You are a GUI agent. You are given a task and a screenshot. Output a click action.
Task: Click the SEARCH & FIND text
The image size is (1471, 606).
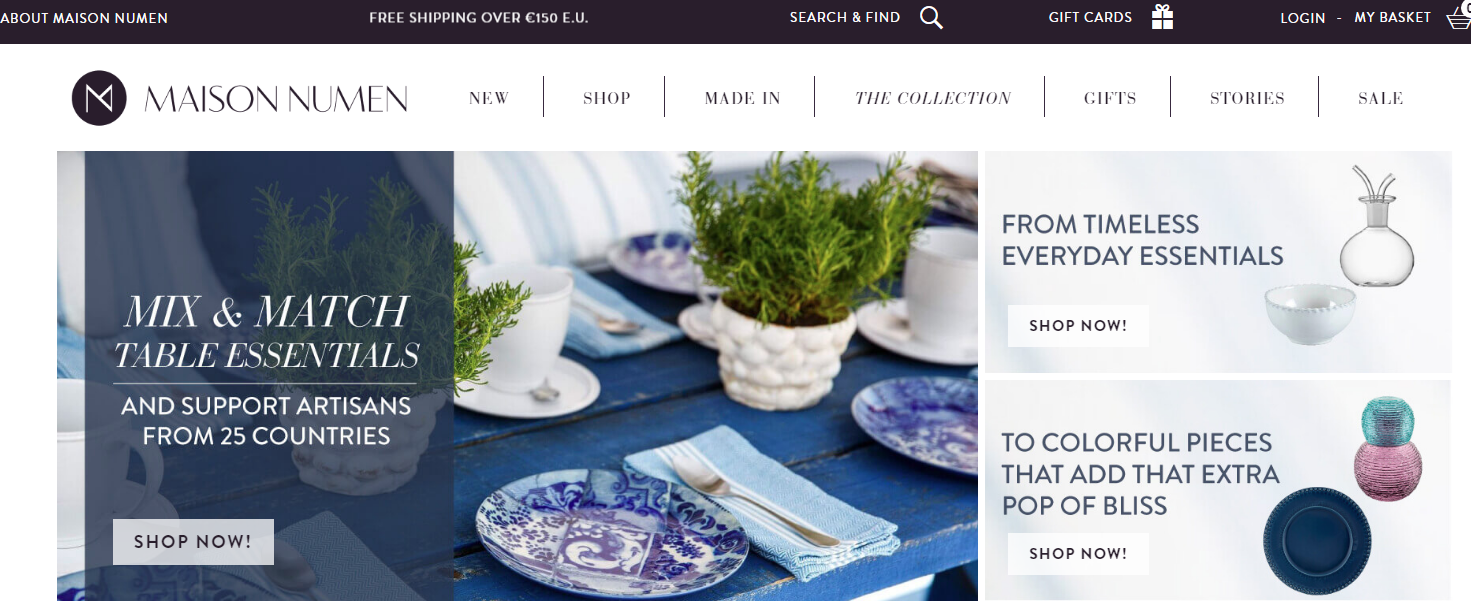tap(845, 17)
